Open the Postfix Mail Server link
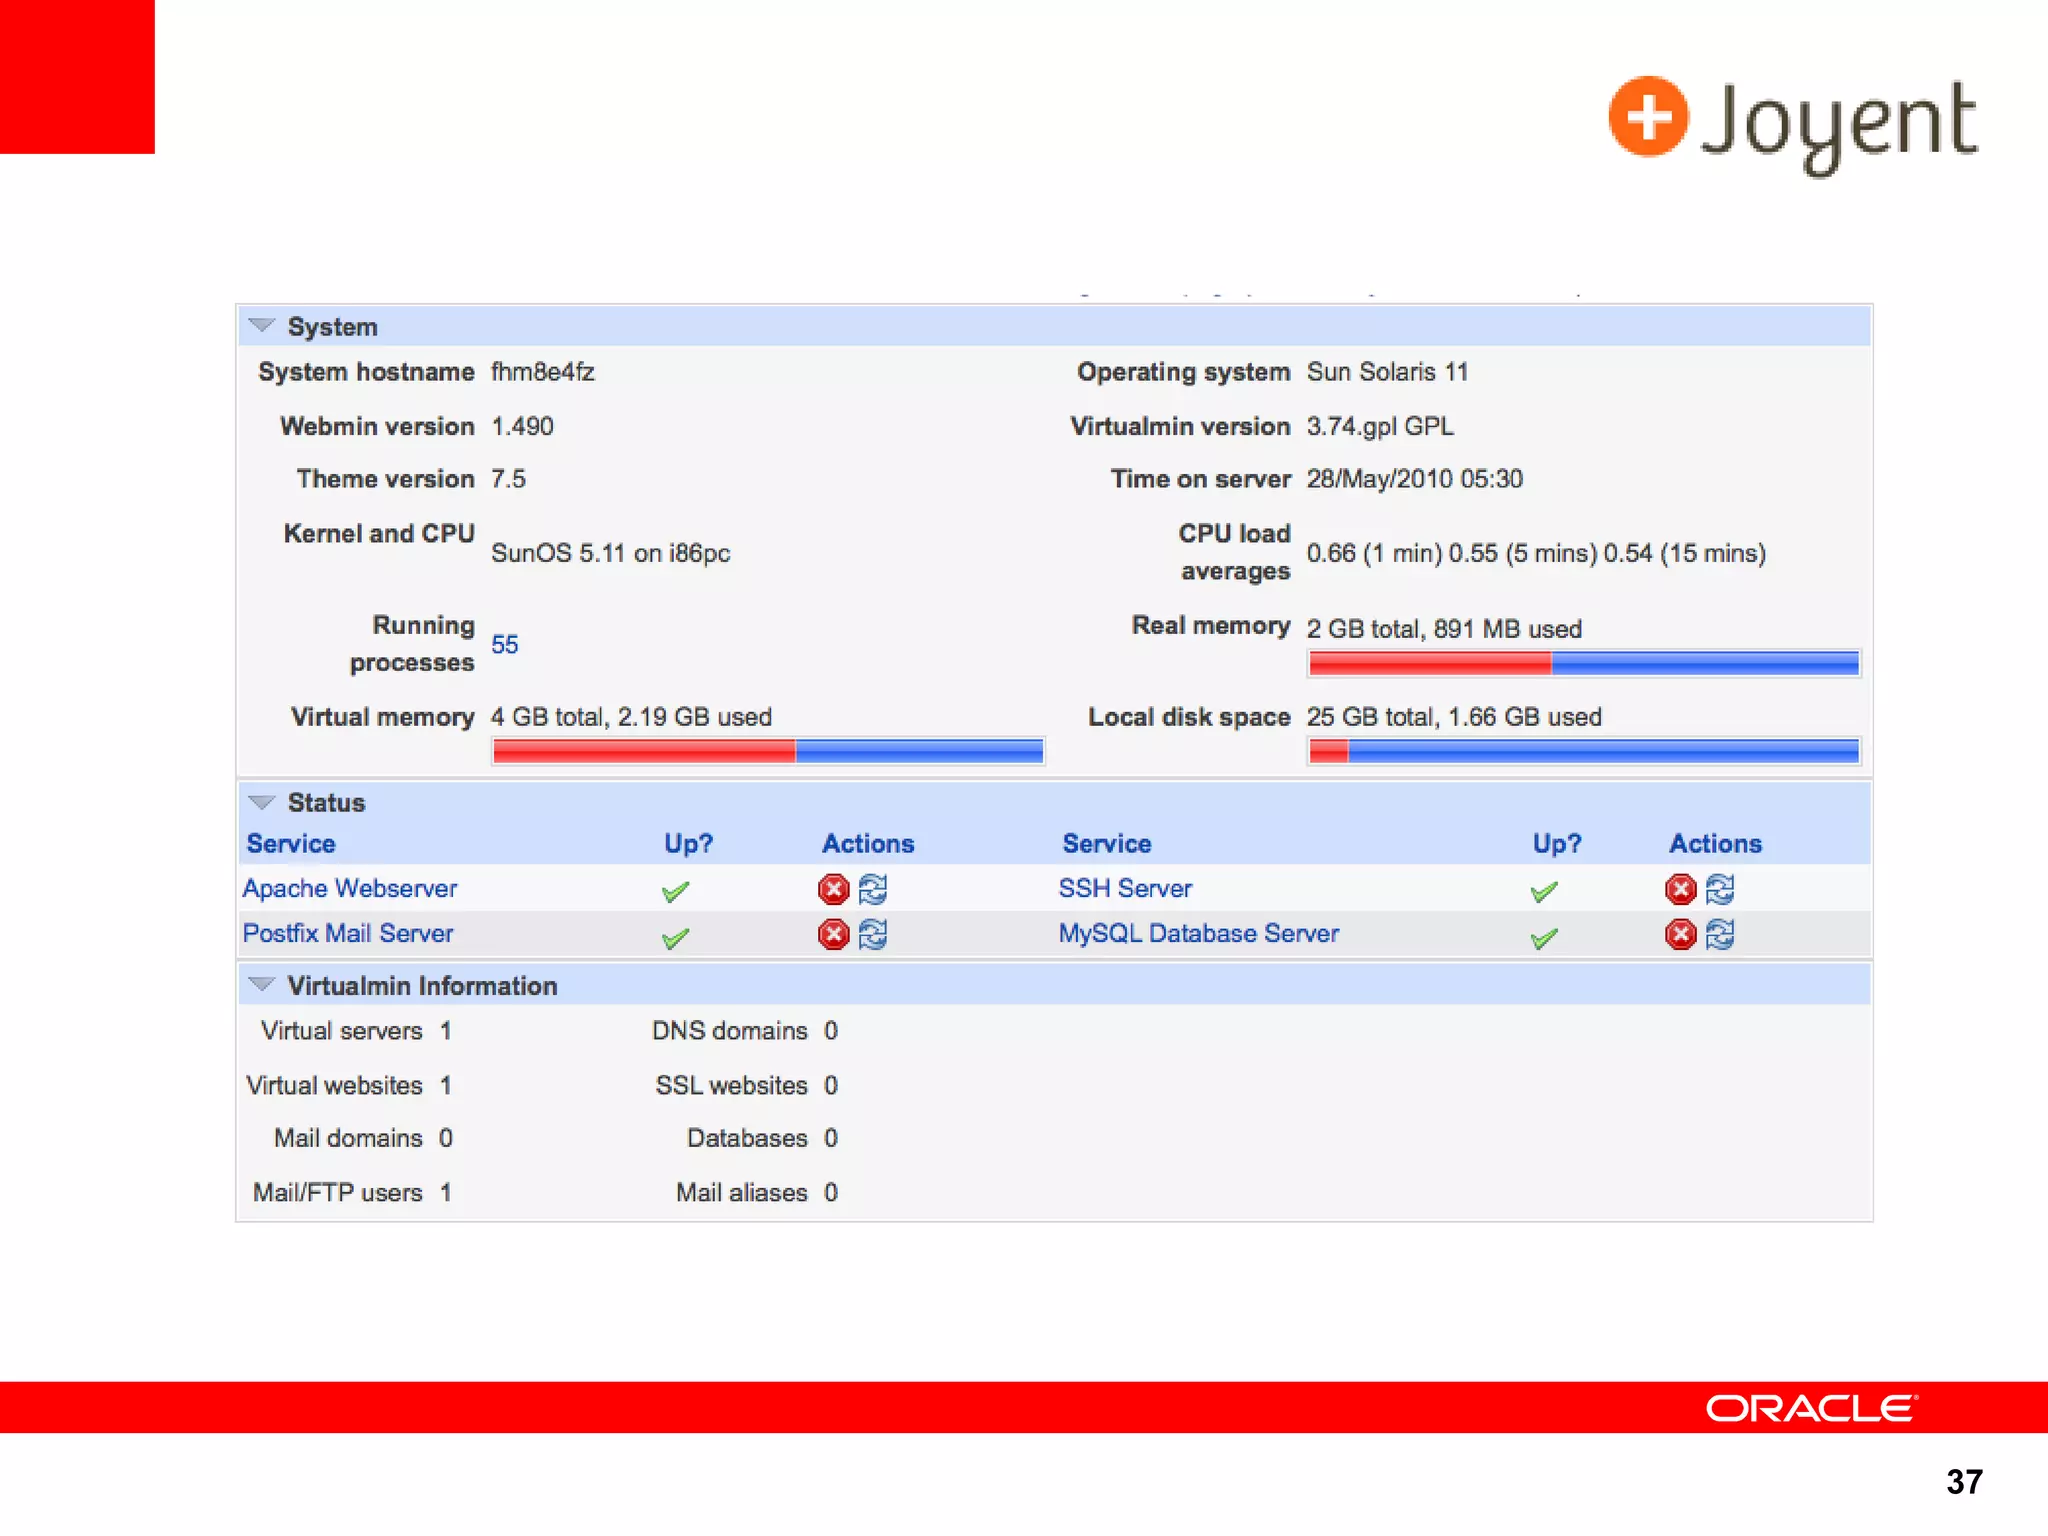Screen dimensions: 2048x1536 pyautogui.click(x=347, y=933)
